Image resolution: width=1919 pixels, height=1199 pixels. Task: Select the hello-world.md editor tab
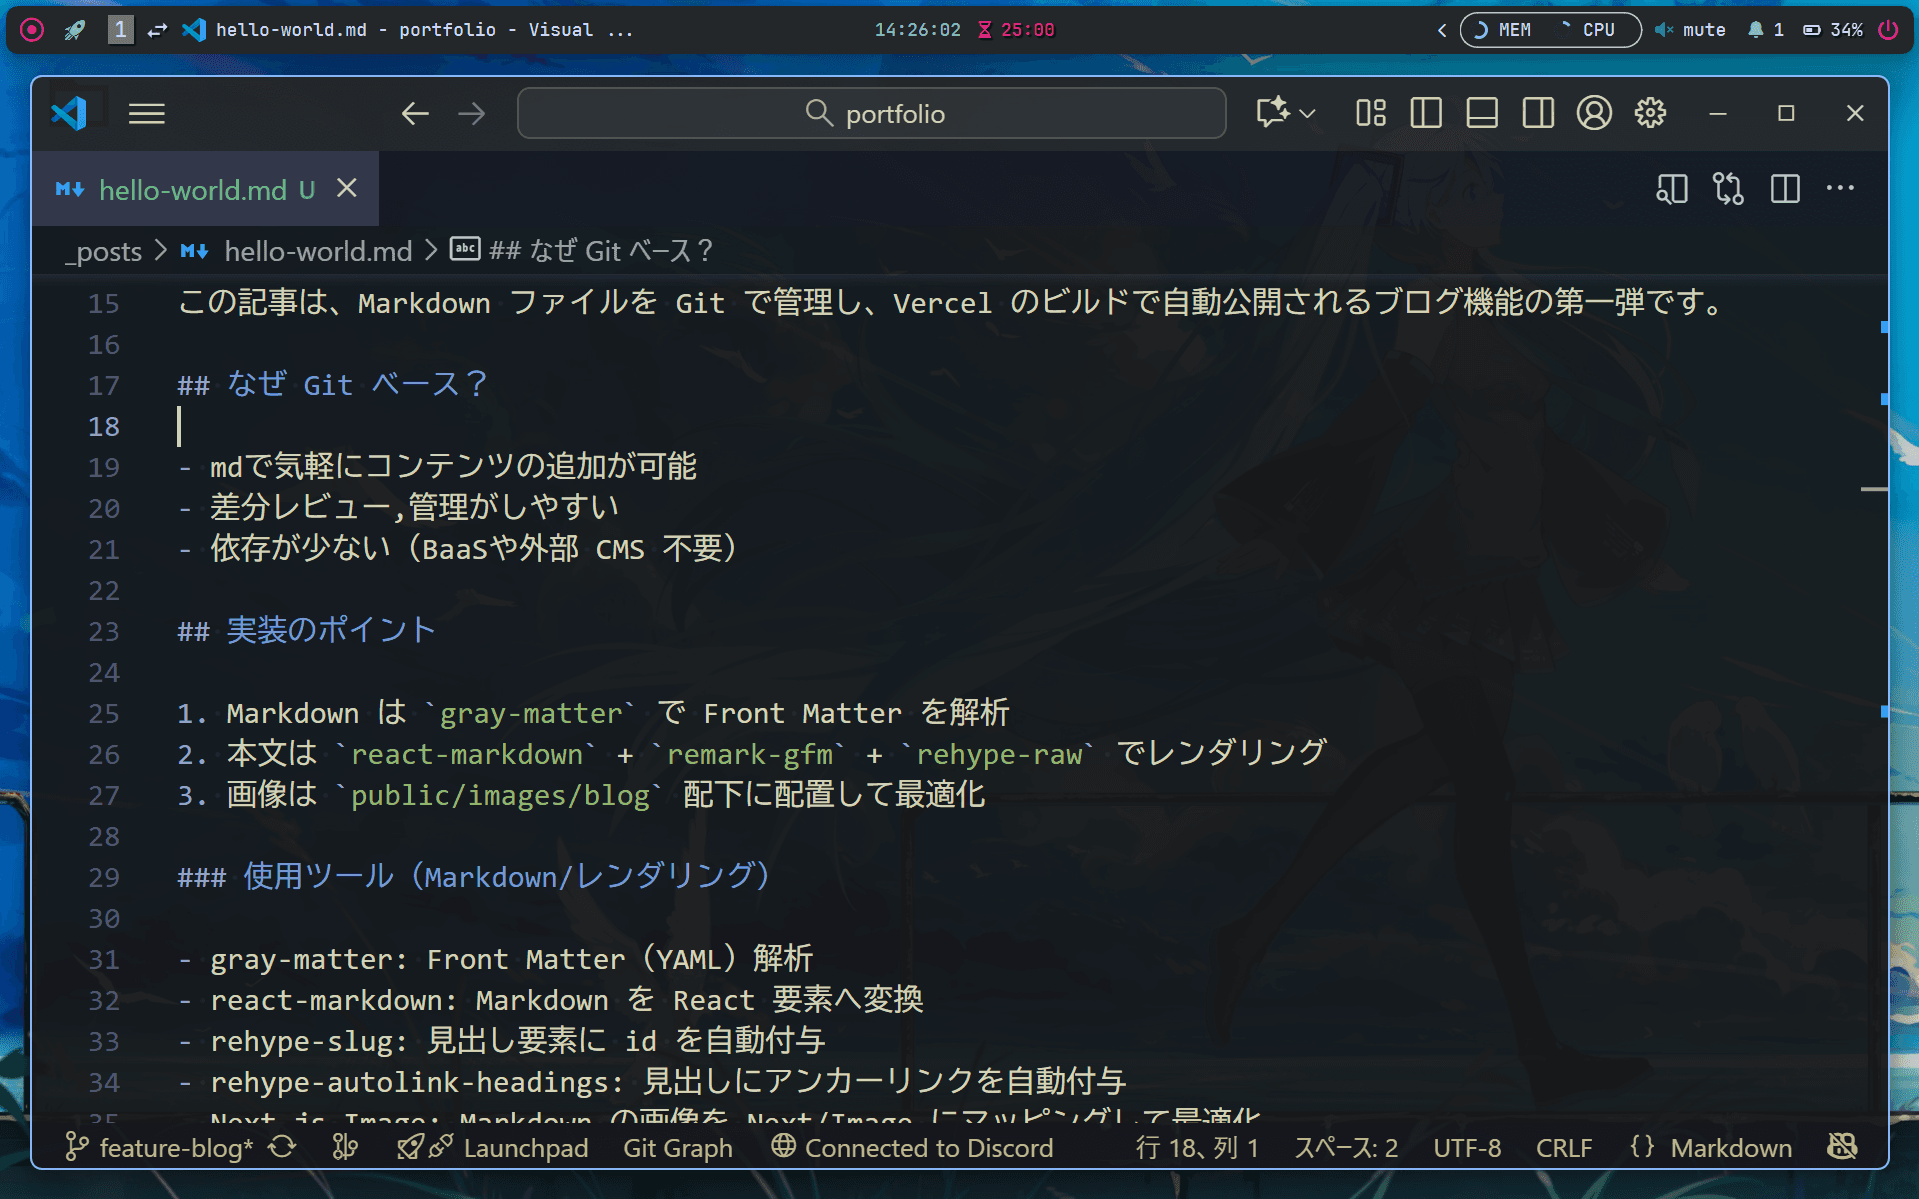pos(192,190)
